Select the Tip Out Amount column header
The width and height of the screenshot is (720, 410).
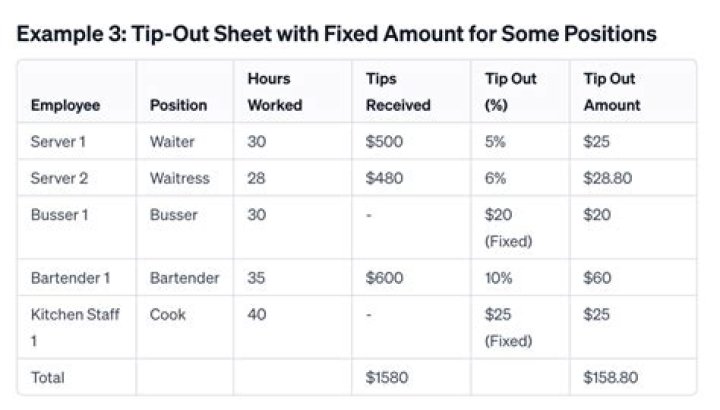[x=611, y=92]
